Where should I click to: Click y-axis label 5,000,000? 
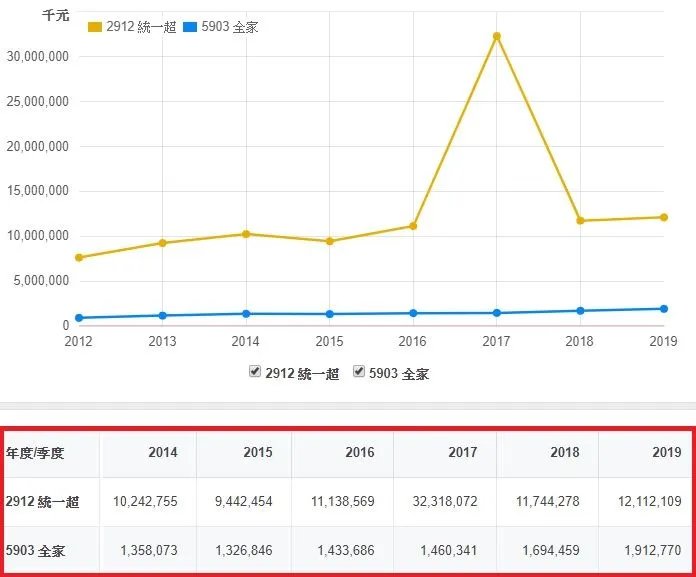[41, 281]
